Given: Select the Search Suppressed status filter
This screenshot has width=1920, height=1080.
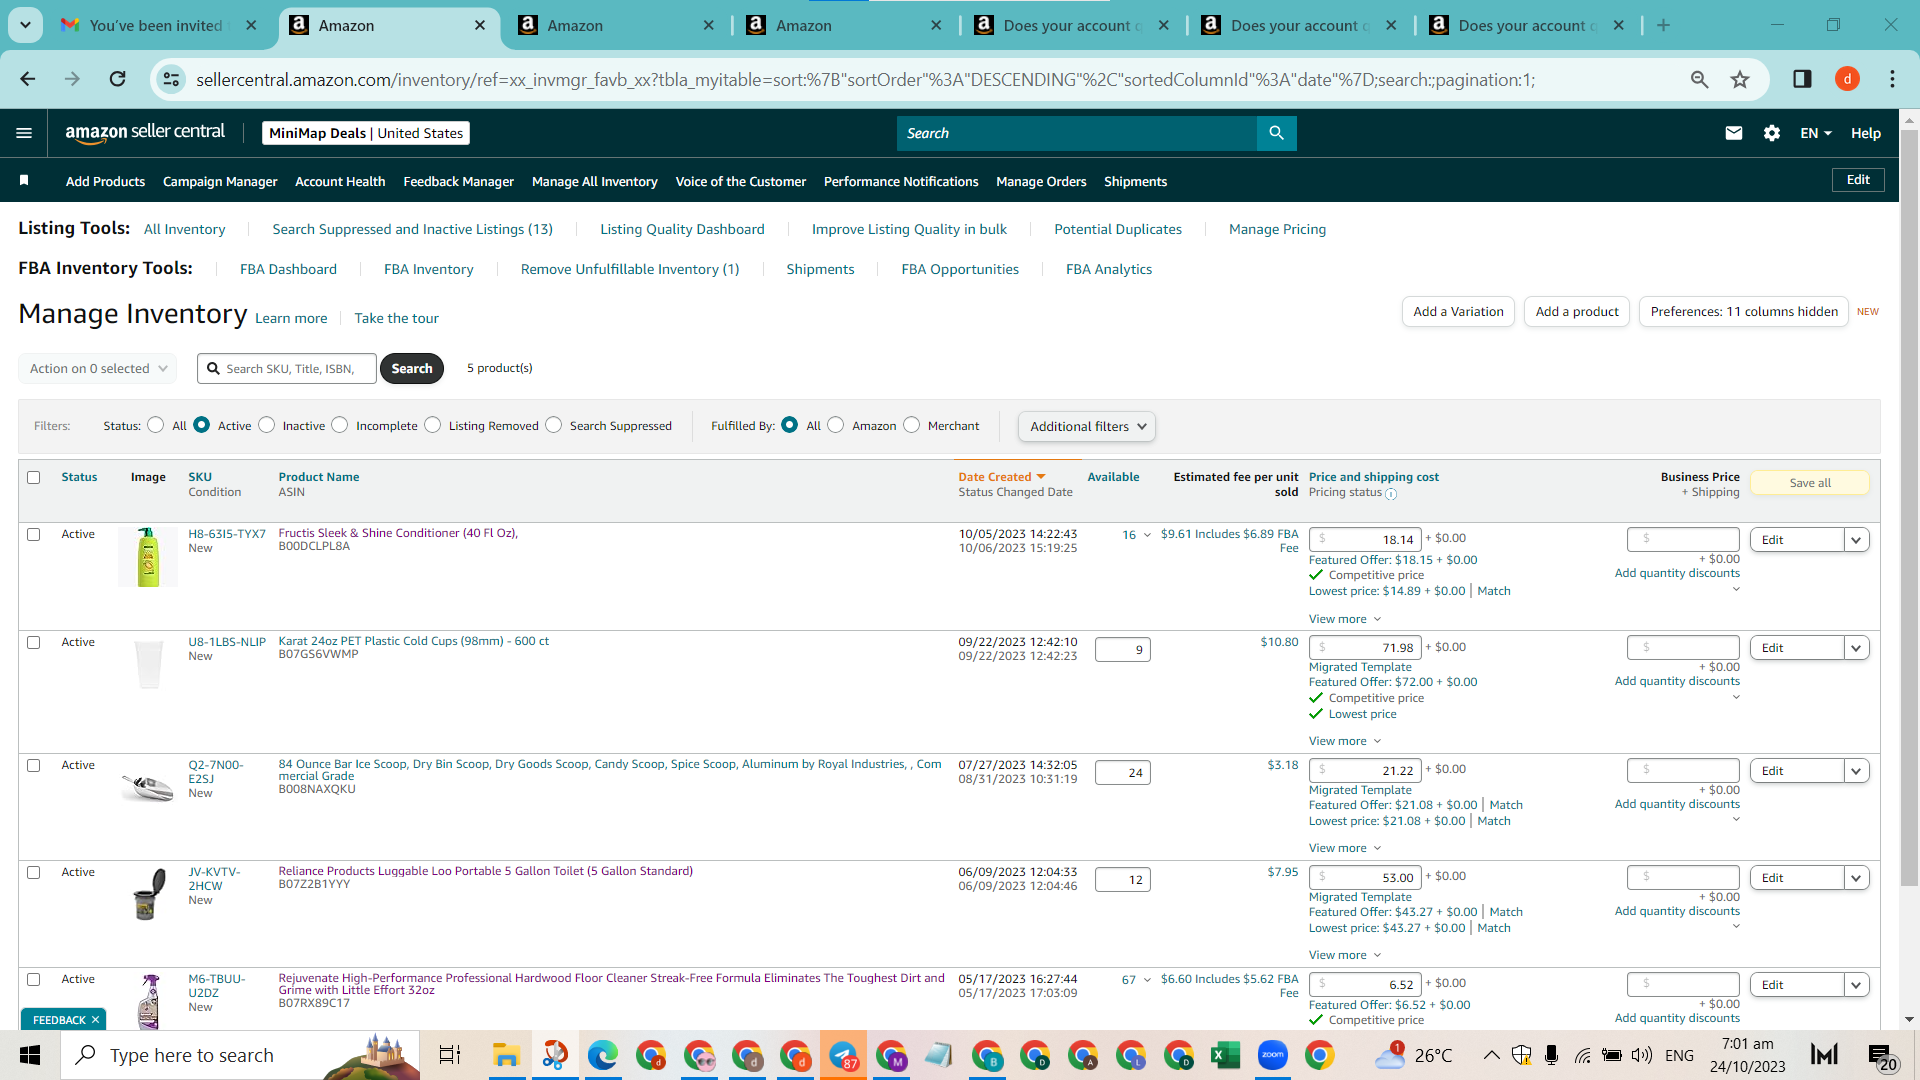Looking at the screenshot, I should coord(553,425).
